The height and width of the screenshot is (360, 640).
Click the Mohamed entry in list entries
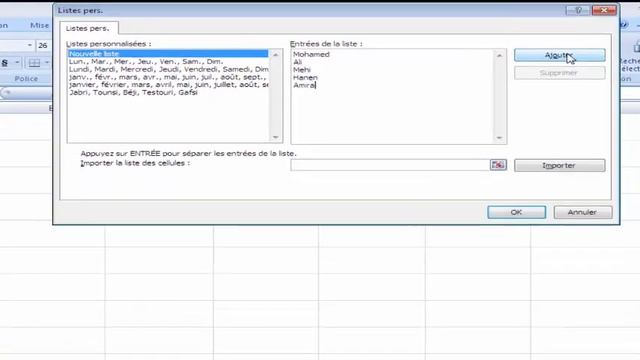[311, 54]
